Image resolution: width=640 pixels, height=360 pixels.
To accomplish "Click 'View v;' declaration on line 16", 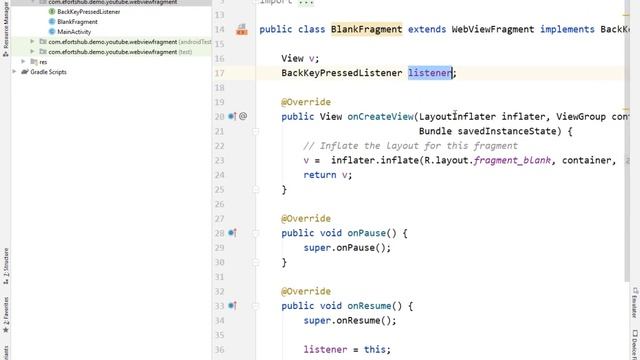I will pyautogui.click(x=300, y=58).
